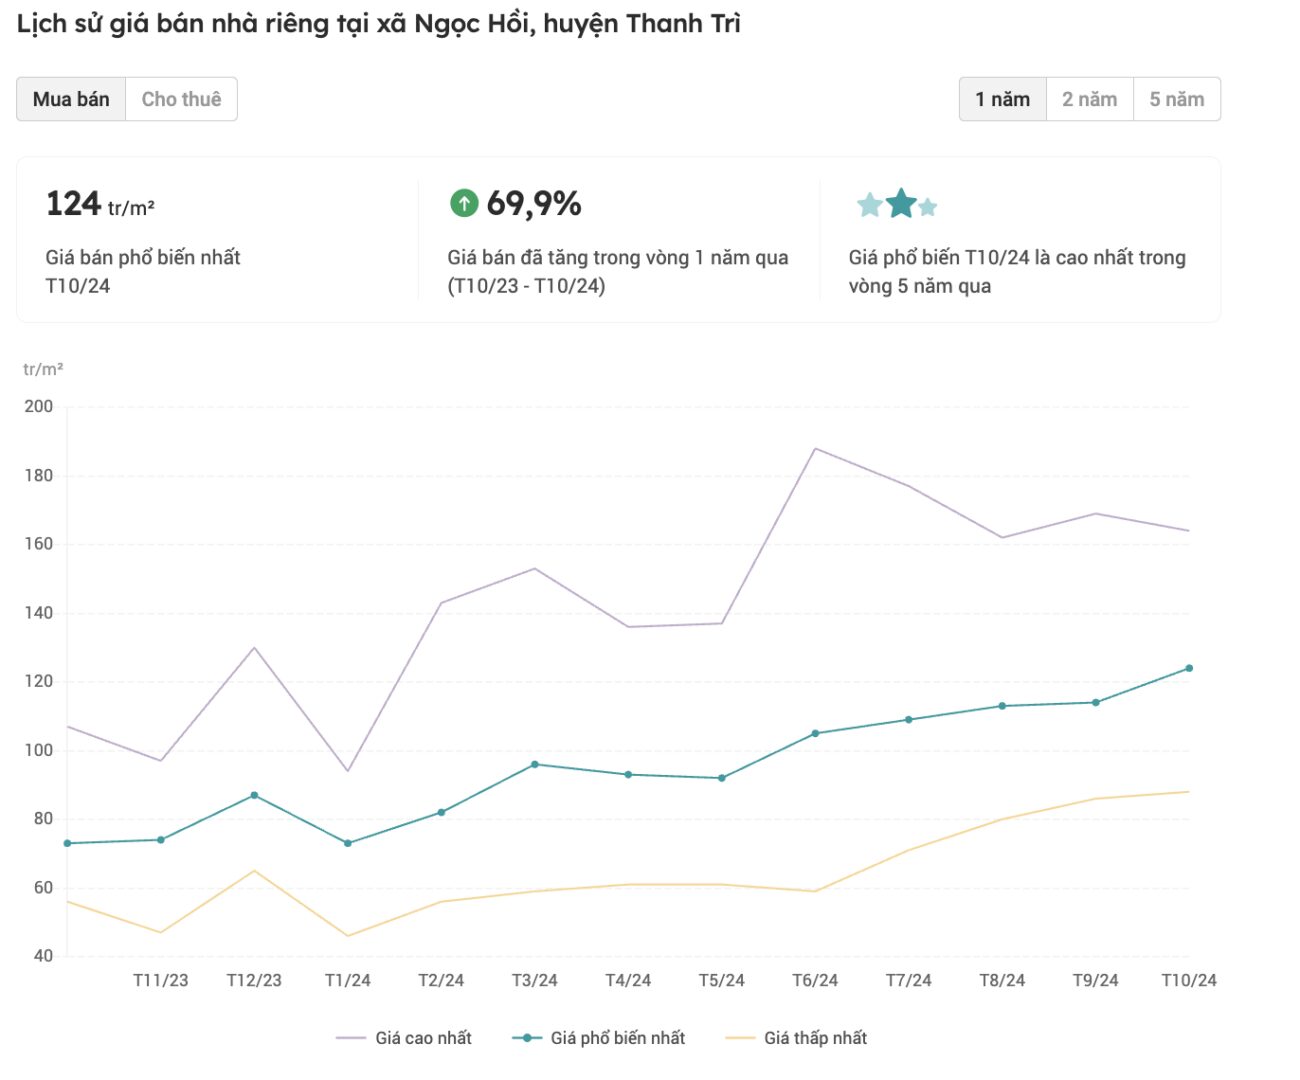
Task: Select the 5 năm time range
Action: coord(1176,99)
